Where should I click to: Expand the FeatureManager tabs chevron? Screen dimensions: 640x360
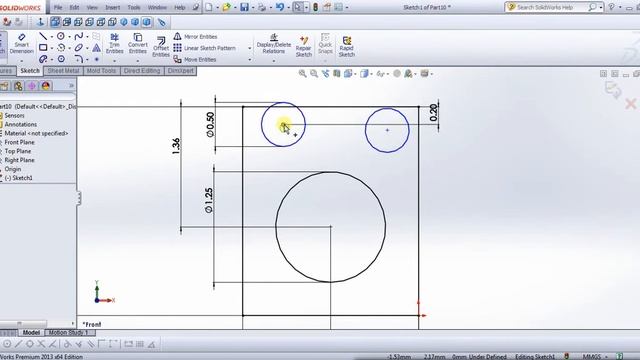tap(71, 86)
